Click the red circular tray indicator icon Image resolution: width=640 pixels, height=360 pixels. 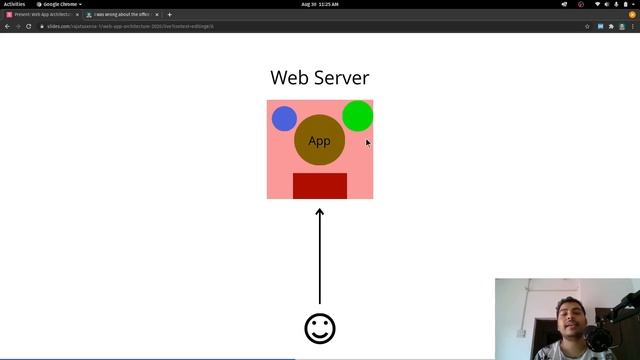point(581,4)
